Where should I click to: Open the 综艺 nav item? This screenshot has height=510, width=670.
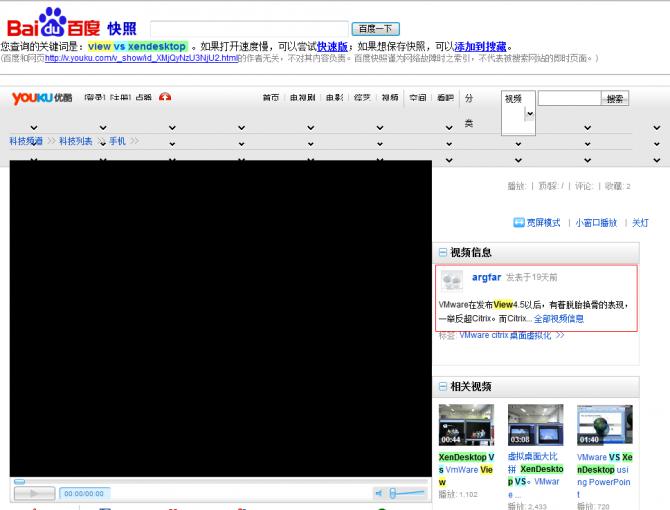click(362, 98)
